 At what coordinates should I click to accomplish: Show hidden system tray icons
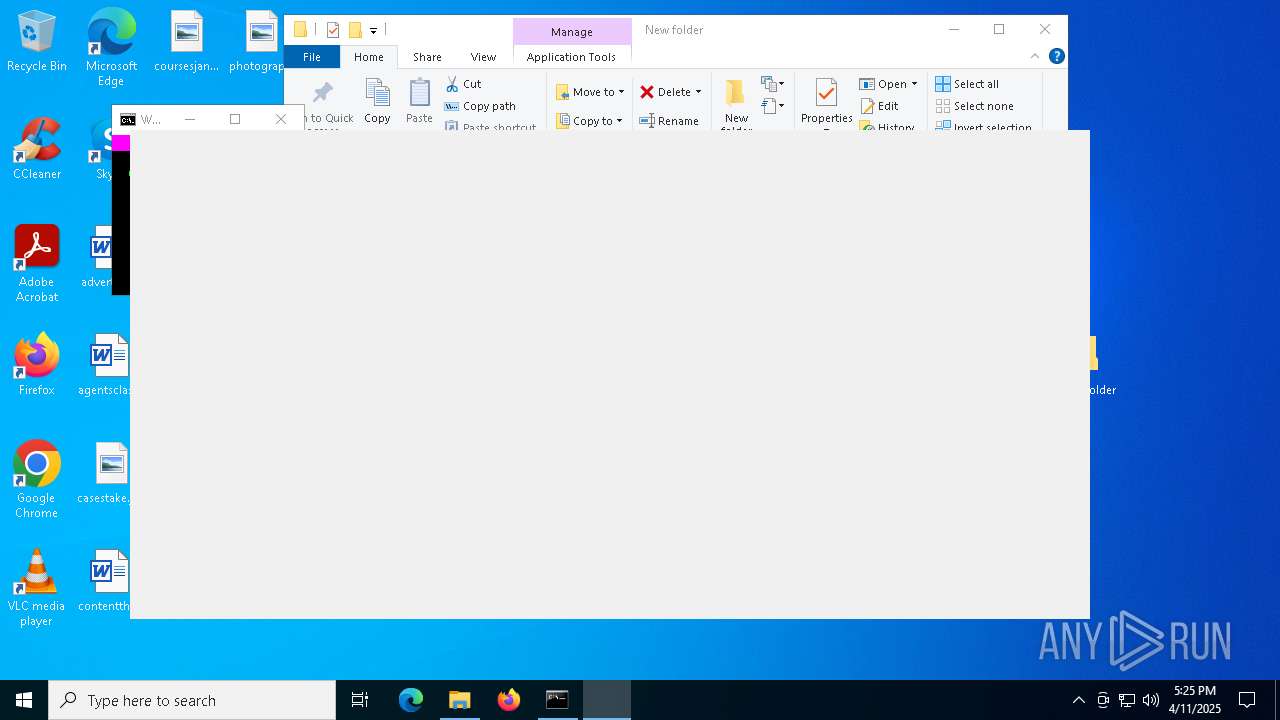click(x=1078, y=700)
